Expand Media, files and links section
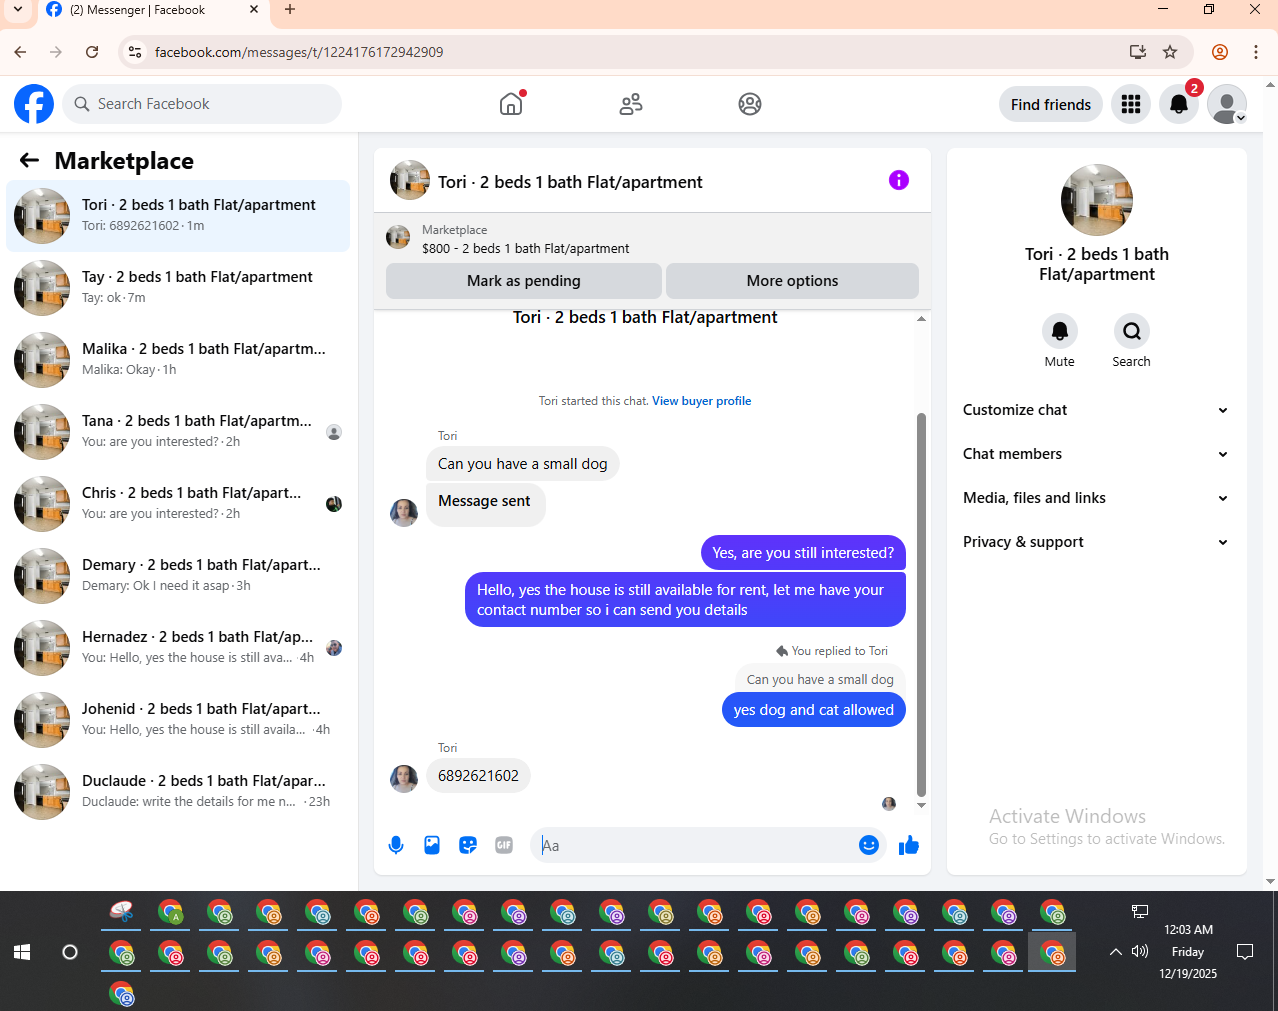1278x1011 pixels. pyautogui.click(x=1096, y=498)
